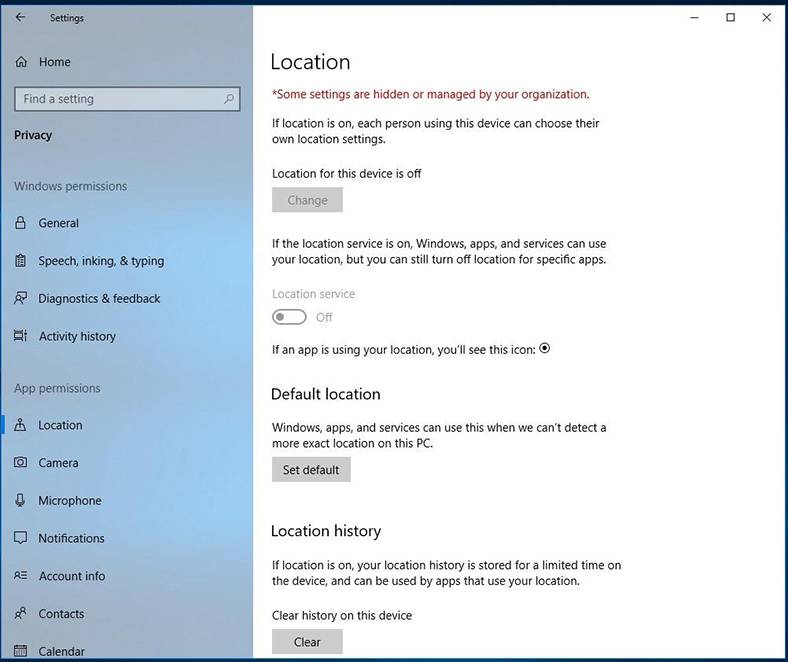This screenshot has height=662, width=788.
Task: Open the Home icon in sidebar
Action: pyautogui.click(x=21, y=62)
